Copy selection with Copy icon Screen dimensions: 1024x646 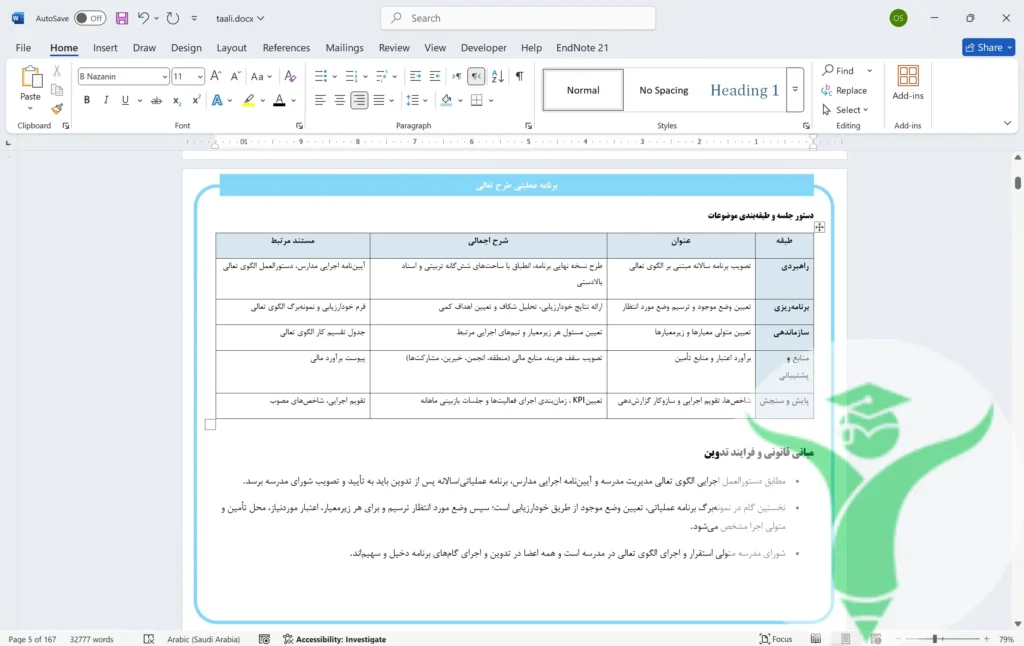coord(57,90)
